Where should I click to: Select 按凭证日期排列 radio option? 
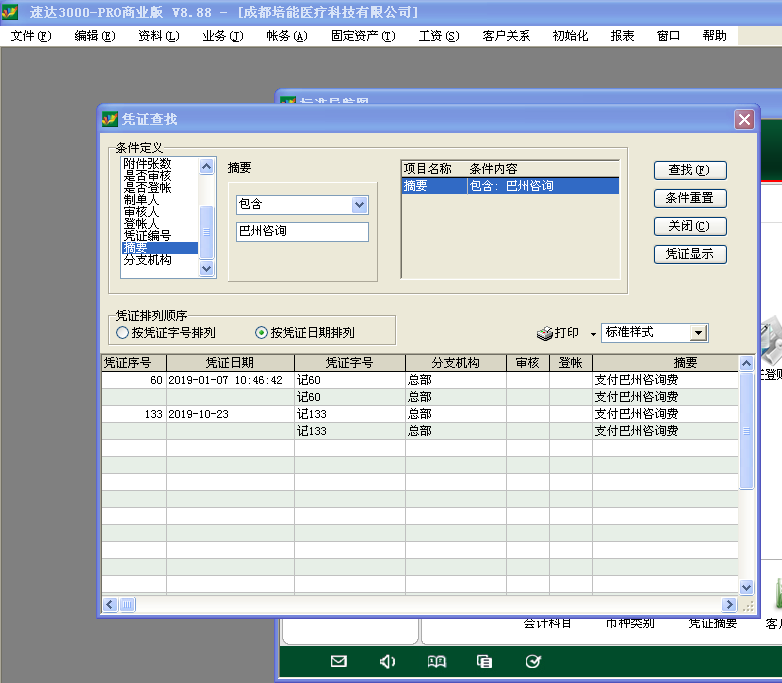tap(261, 333)
